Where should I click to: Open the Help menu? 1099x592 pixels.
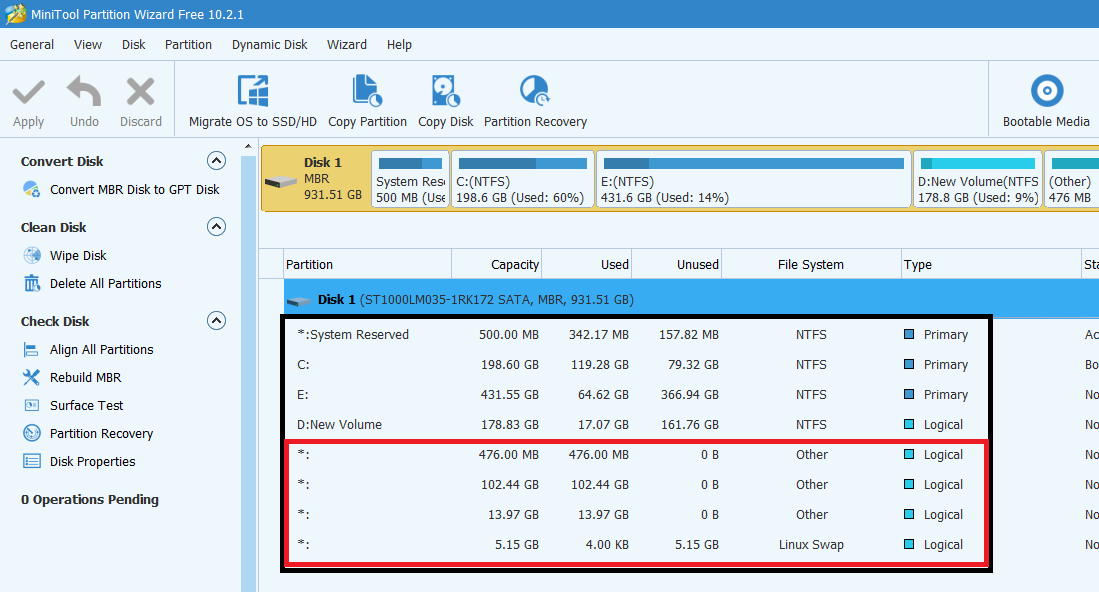[x=399, y=44]
